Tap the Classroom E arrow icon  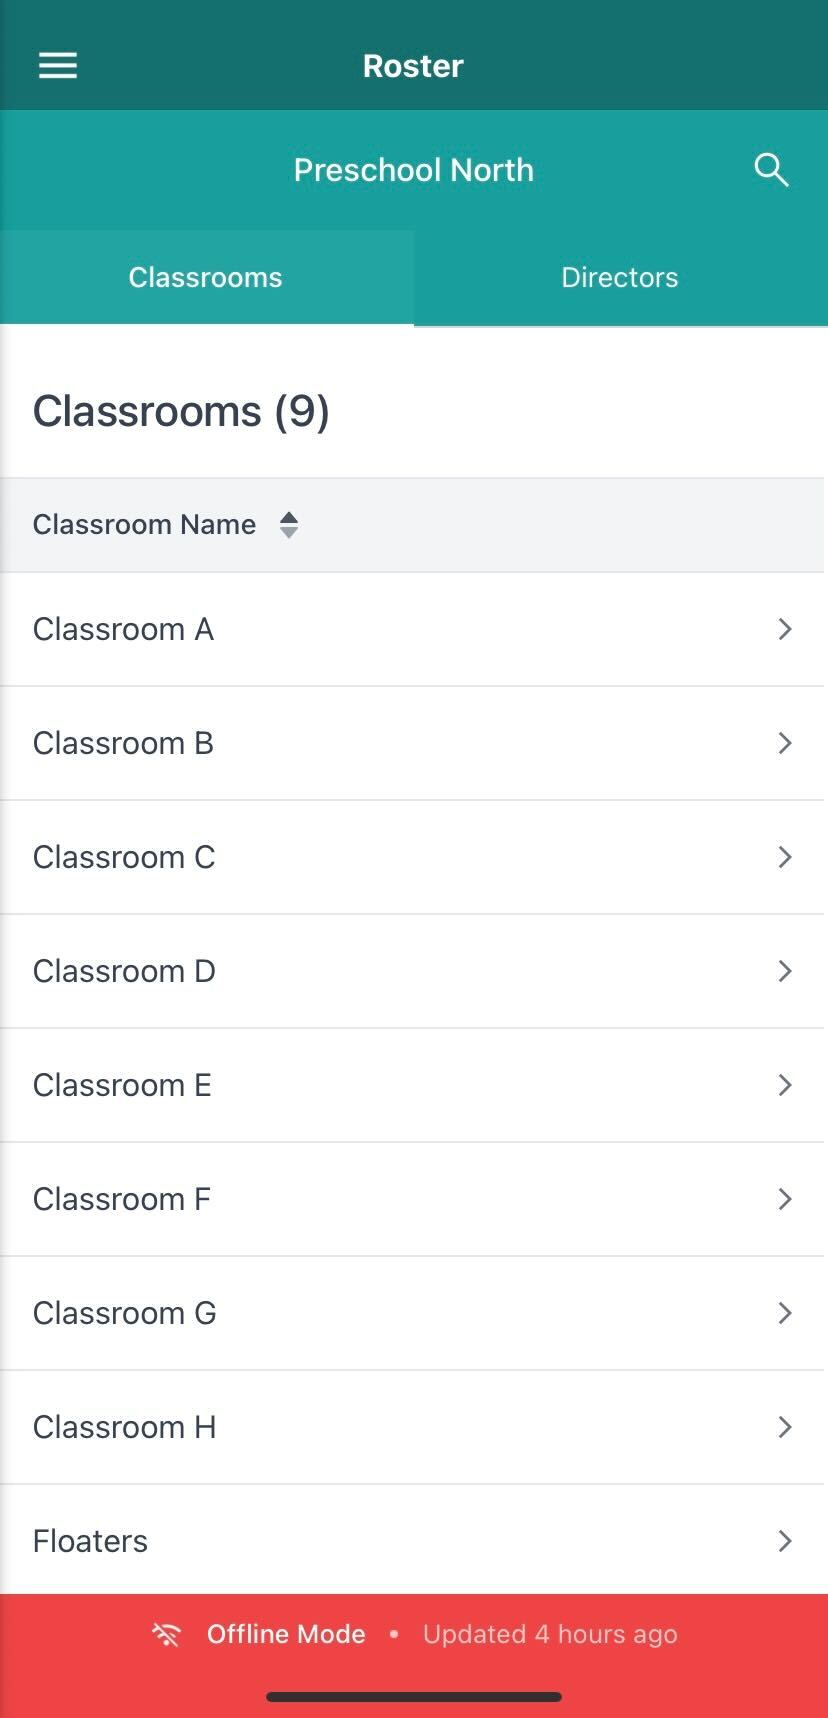(785, 1085)
